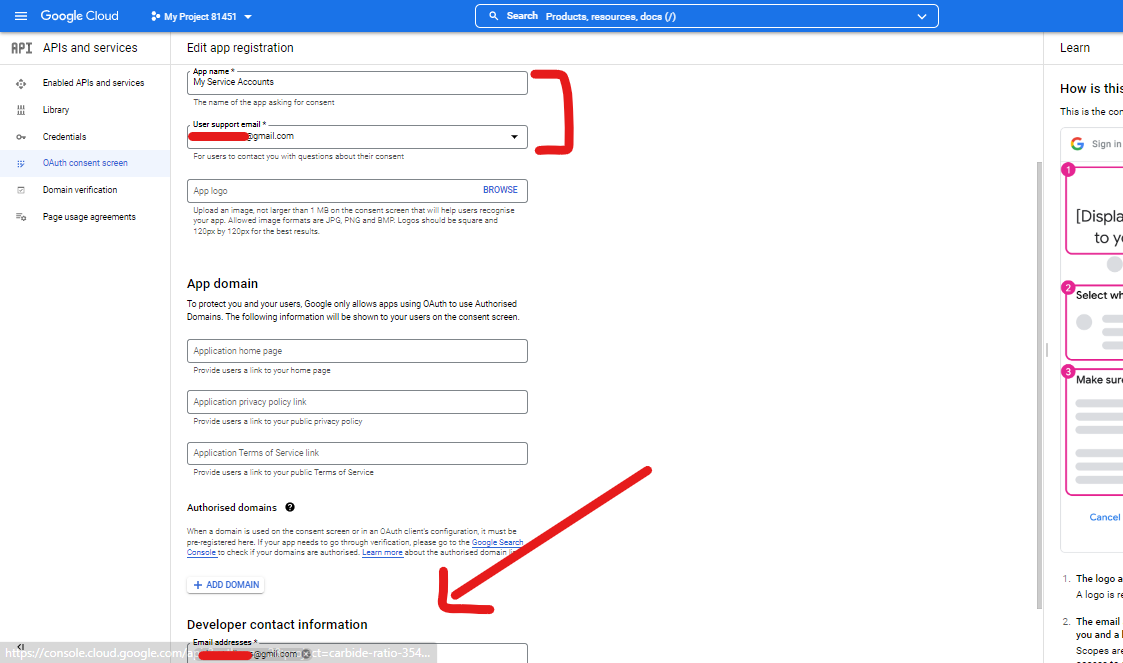Click the Authorised domains help icon
This screenshot has width=1123, height=663.
(x=290, y=507)
